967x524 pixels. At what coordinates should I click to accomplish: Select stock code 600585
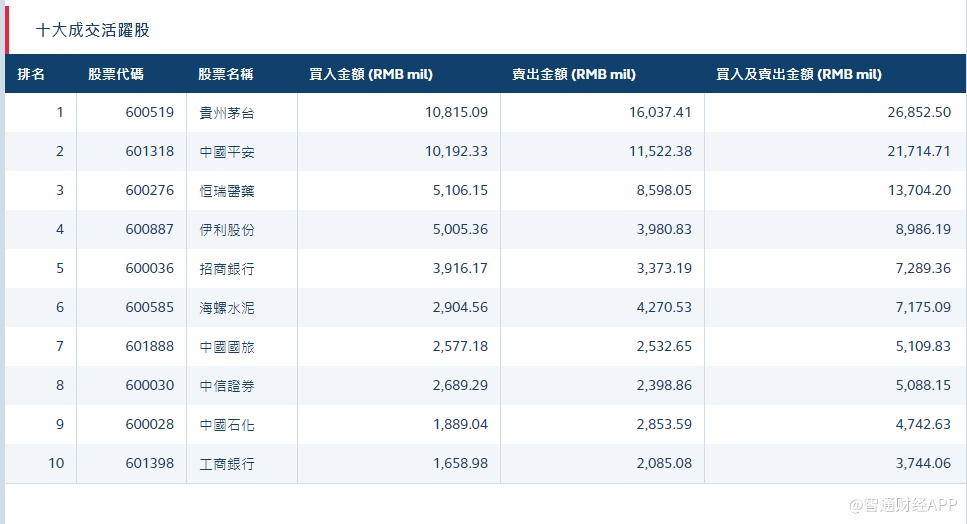point(150,307)
